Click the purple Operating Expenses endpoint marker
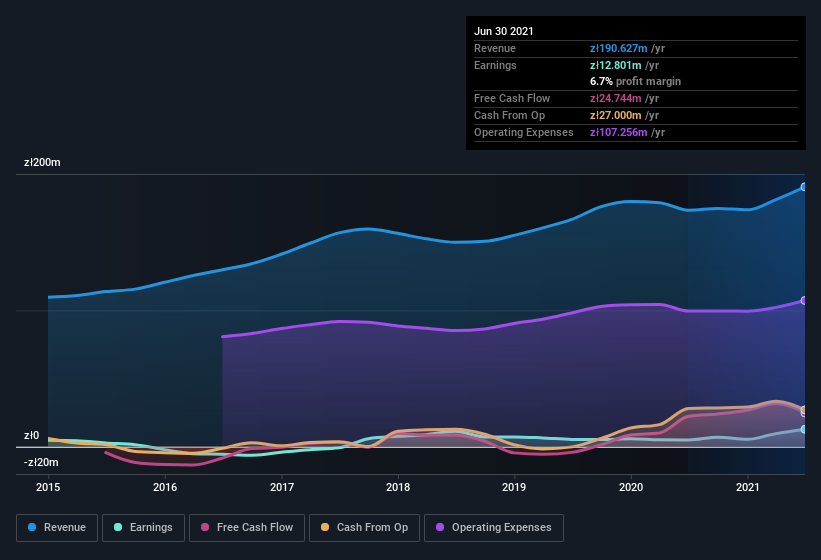Image resolution: width=821 pixels, height=560 pixels. point(804,300)
